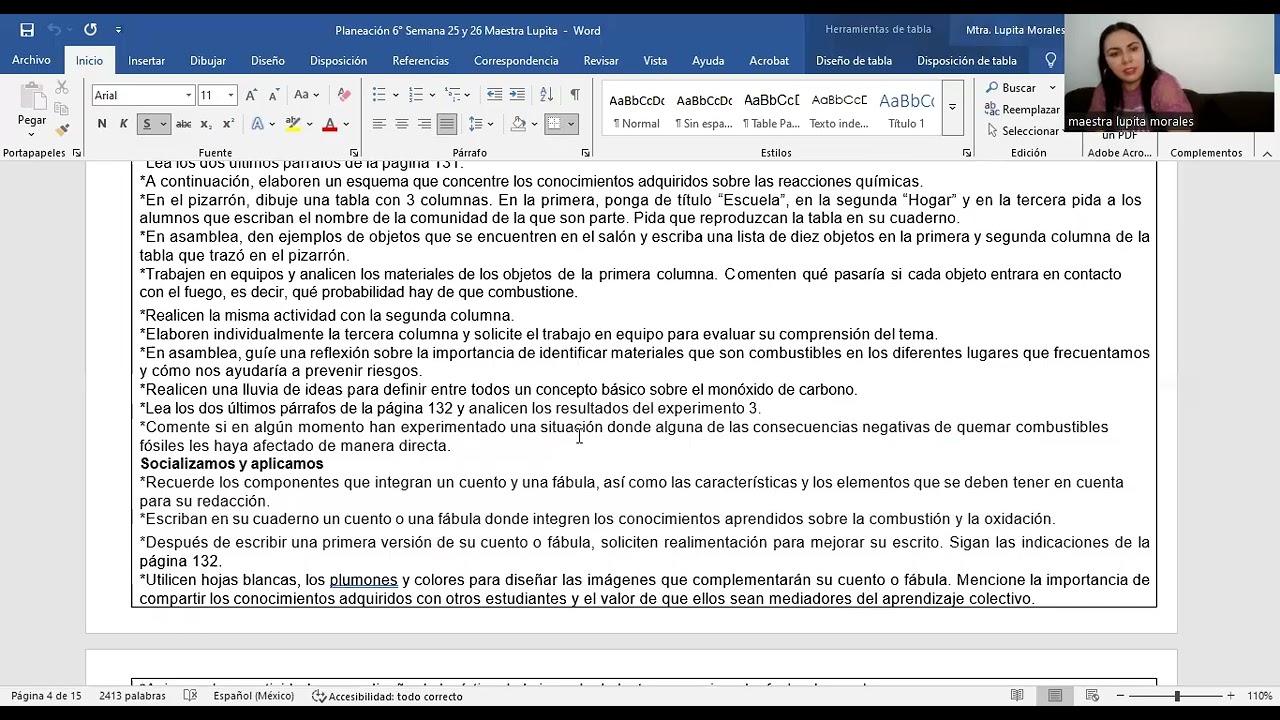The image size is (1280, 720).
Task: Expand the font color dropdown arrow
Action: coord(346,124)
